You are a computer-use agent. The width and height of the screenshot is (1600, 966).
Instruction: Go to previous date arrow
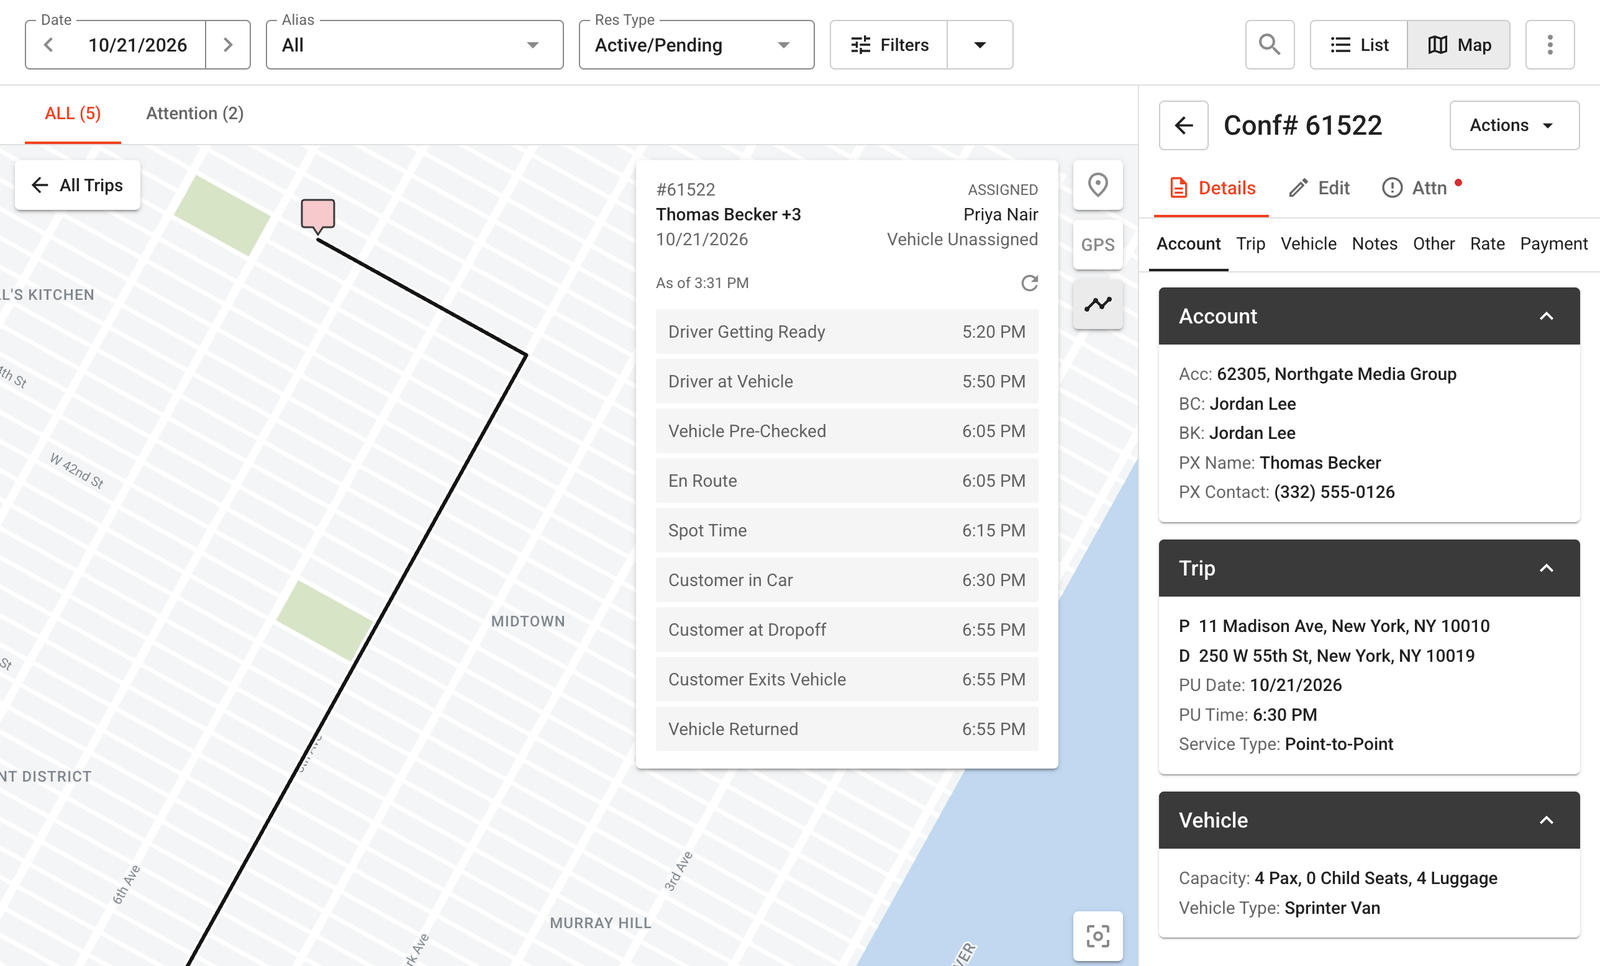pyautogui.click(x=48, y=45)
